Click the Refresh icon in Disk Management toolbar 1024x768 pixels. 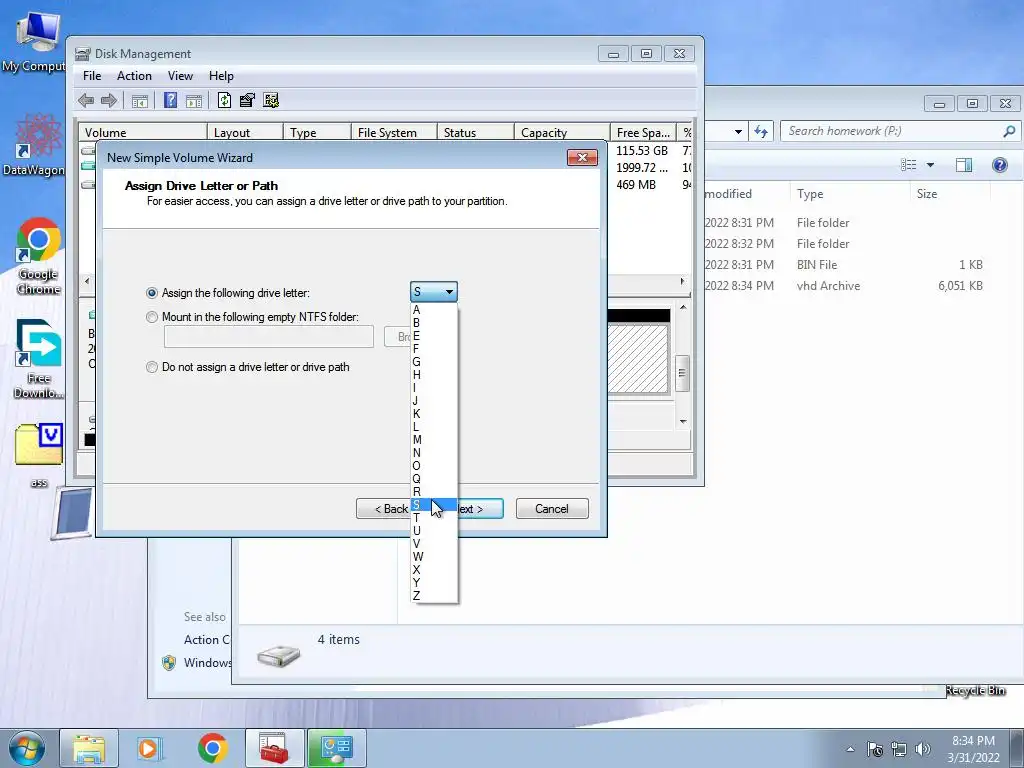click(x=224, y=100)
